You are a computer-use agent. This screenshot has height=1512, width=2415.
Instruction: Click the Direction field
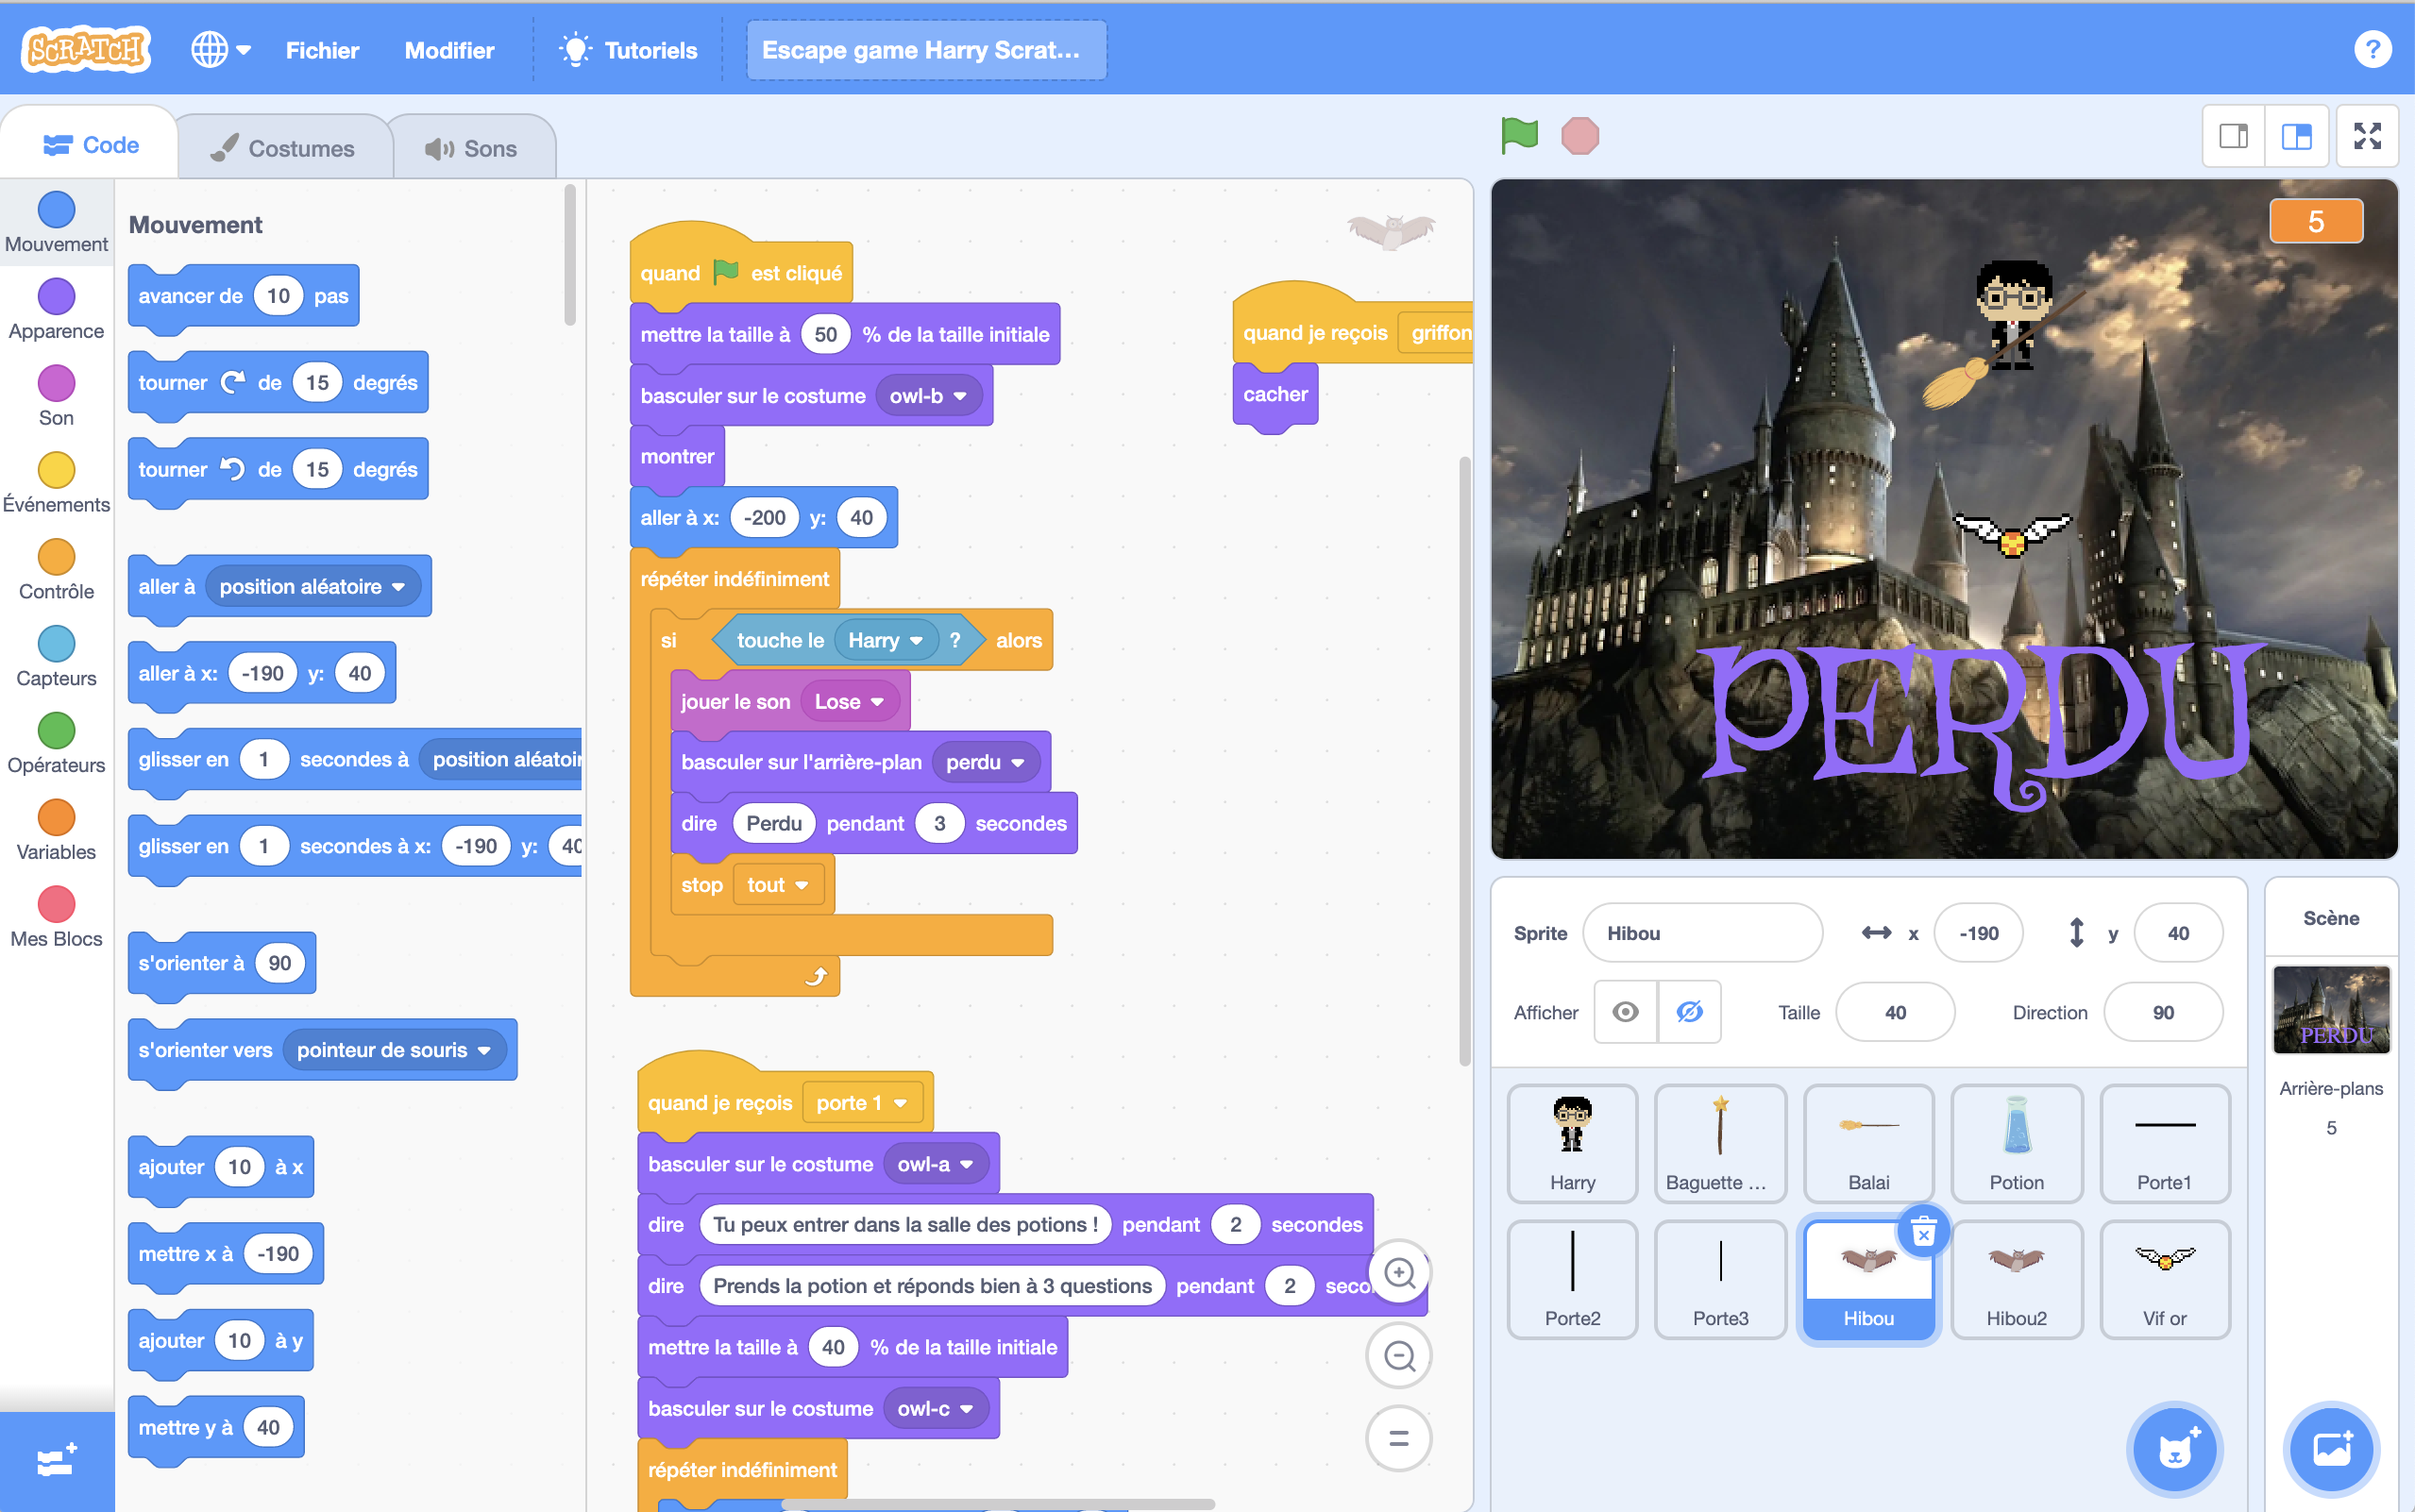pyautogui.click(x=2162, y=1012)
